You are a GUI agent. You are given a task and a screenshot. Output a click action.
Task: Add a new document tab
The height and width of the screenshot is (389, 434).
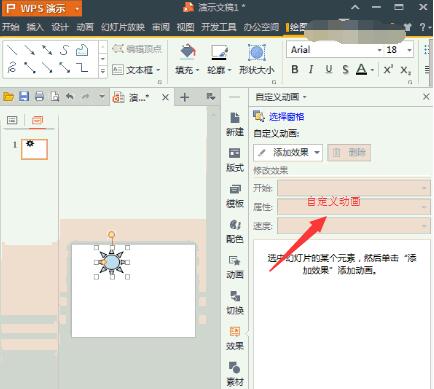pyautogui.click(x=184, y=97)
